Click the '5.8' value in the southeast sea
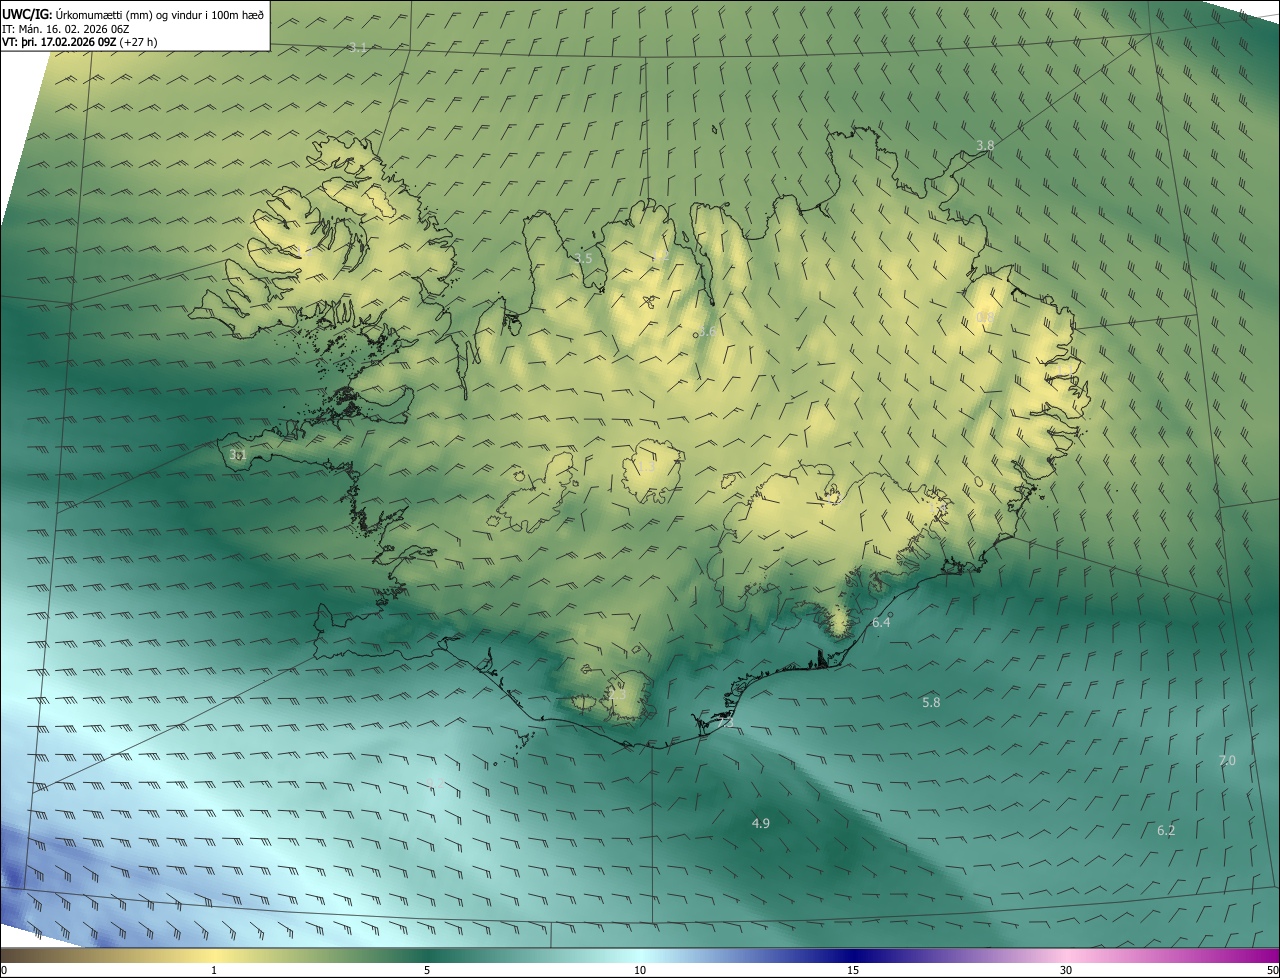Viewport: 1280px width, 978px height. [x=931, y=703]
